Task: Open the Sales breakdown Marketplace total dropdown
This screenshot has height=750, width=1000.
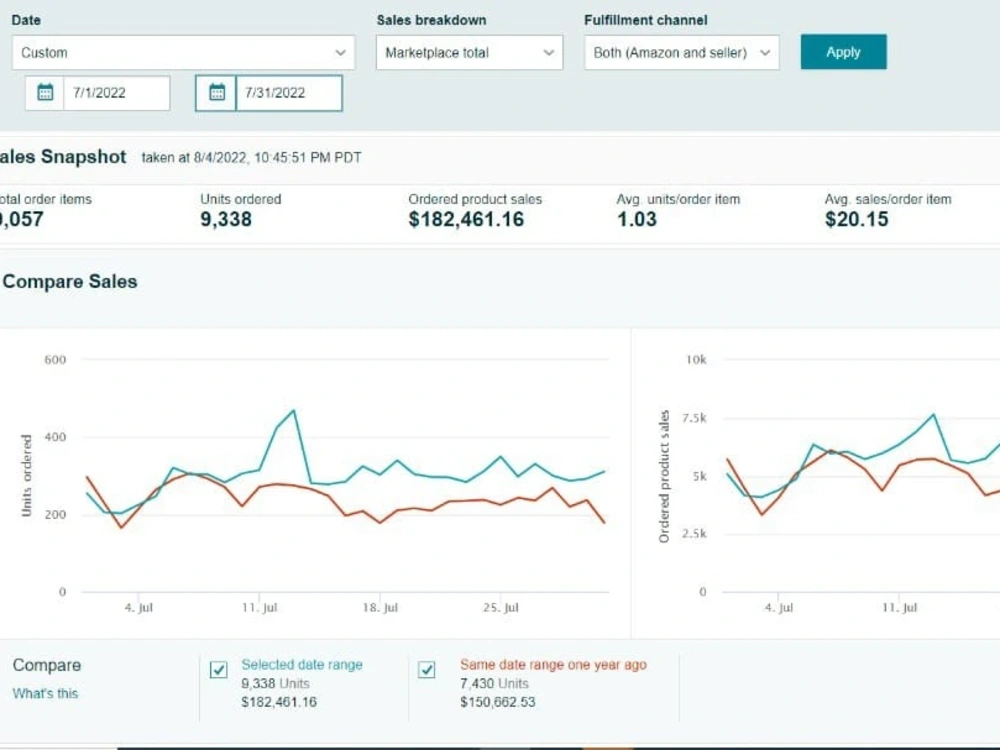Action: tap(469, 52)
